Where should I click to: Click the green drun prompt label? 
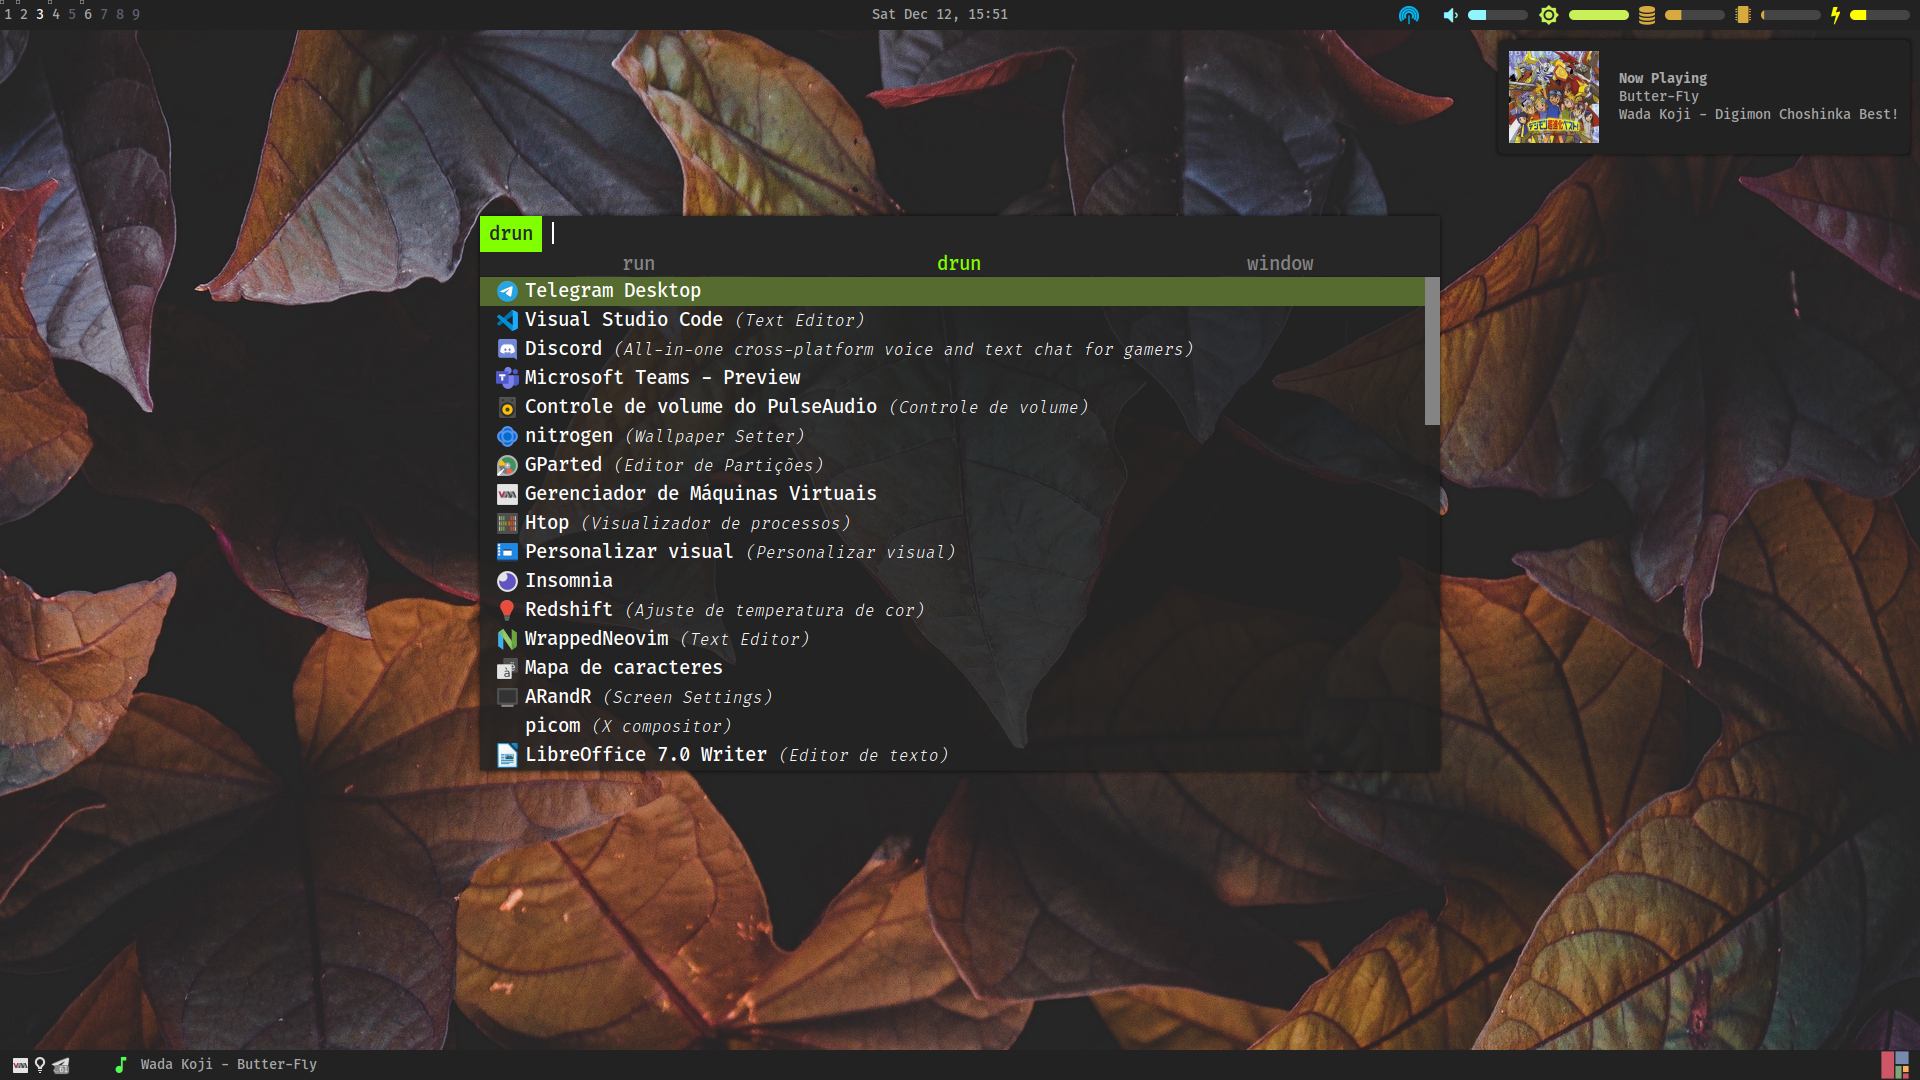(x=511, y=233)
